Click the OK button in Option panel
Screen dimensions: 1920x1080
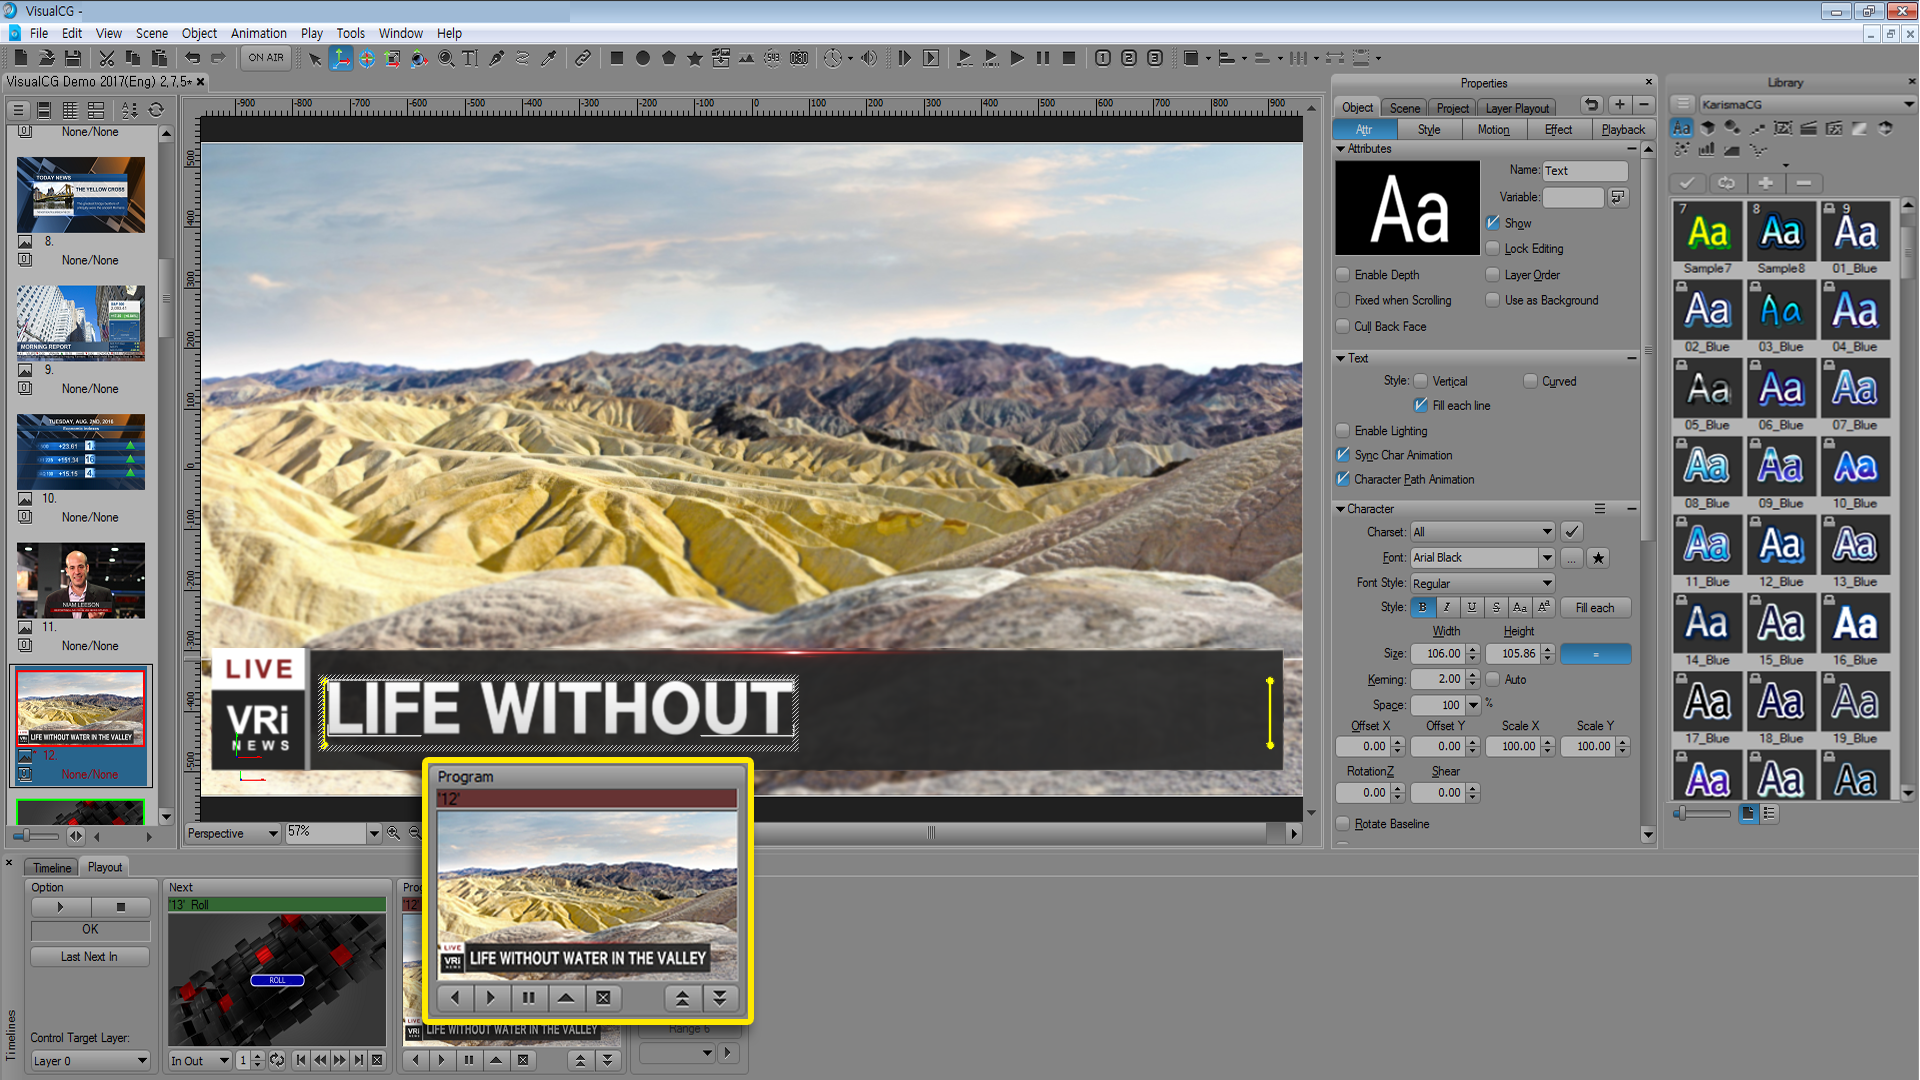[x=90, y=930]
